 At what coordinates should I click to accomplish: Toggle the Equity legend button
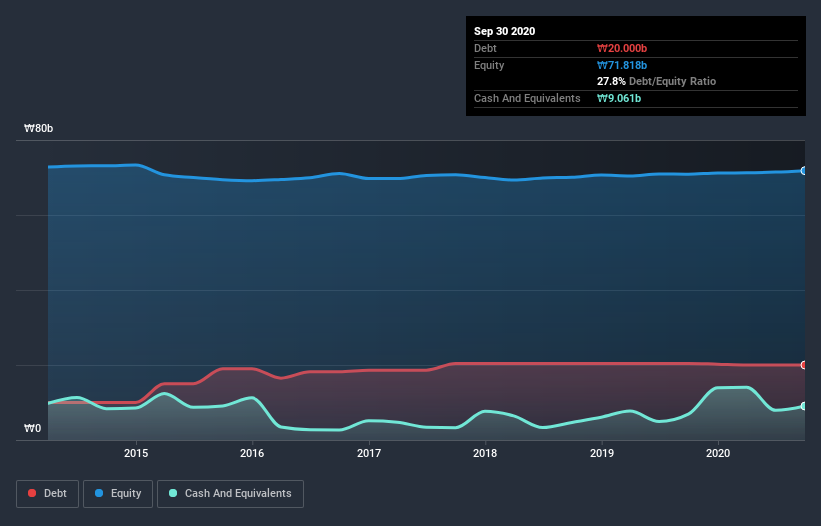118,494
